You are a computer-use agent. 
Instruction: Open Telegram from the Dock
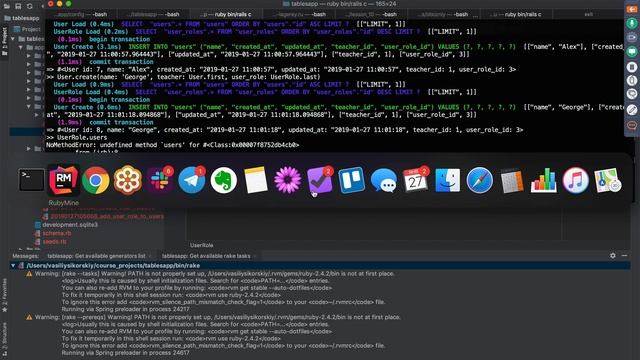[x=192, y=180]
